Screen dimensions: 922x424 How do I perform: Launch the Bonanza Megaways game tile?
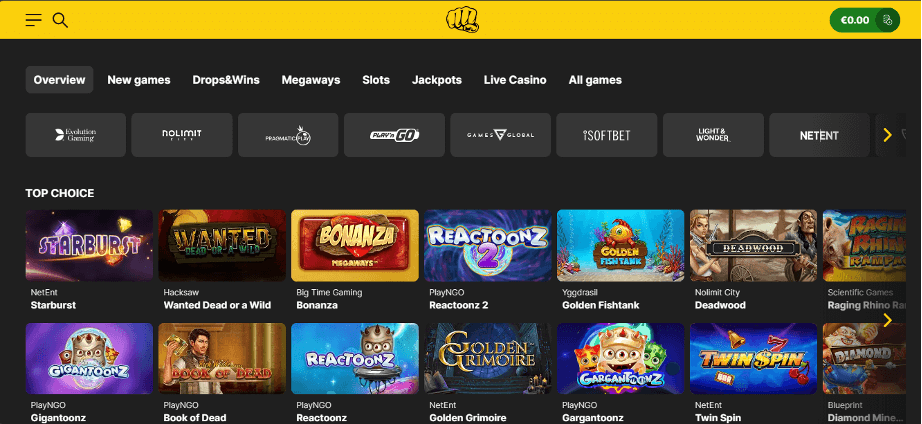[x=355, y=245]
